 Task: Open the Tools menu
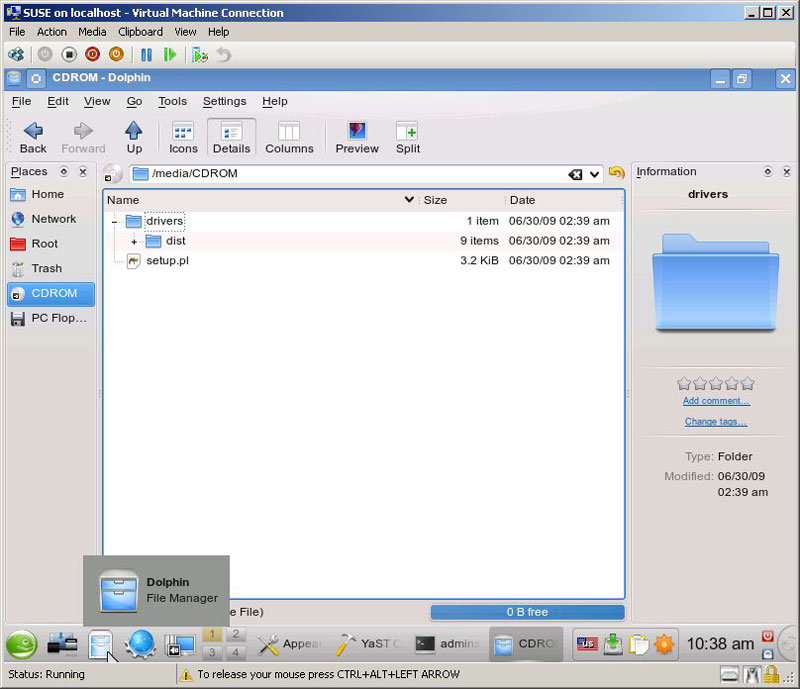172,101
